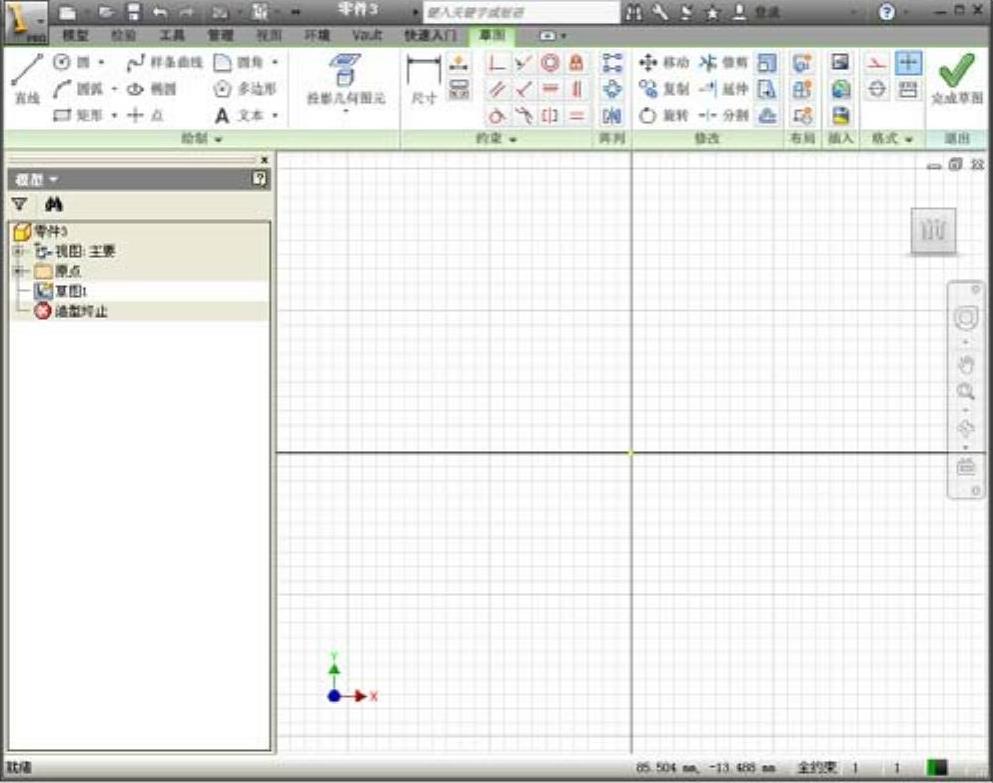Apply the perpendicular constraint
This screenshot has width=993, height=783.
(x=524, y=89)
